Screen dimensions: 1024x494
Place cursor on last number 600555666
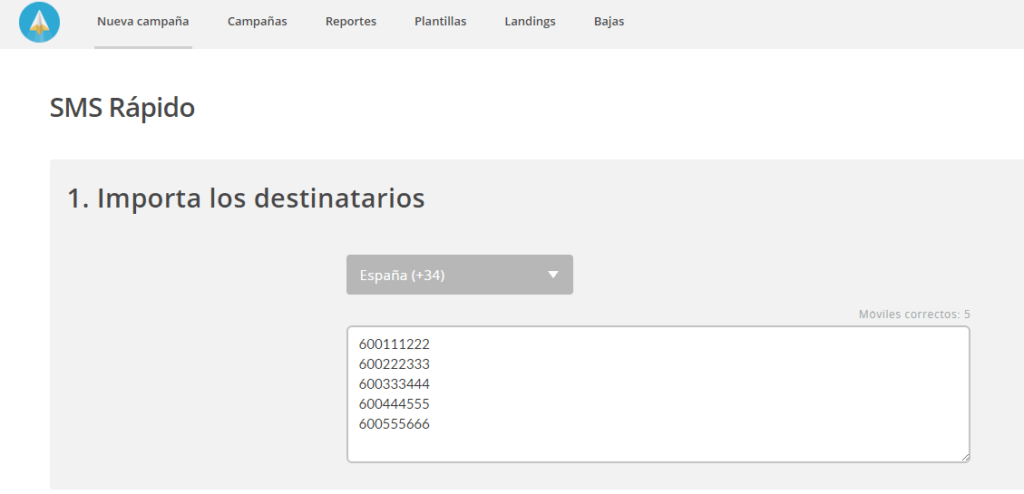point(394,424)
